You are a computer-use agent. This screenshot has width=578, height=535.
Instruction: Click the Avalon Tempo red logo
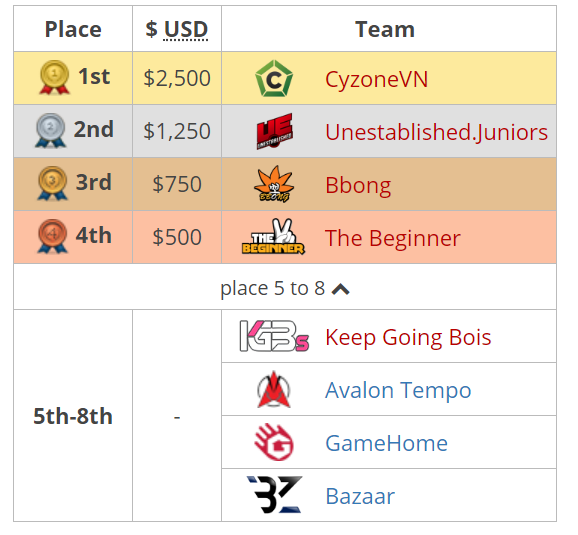[x=274, y=389]
